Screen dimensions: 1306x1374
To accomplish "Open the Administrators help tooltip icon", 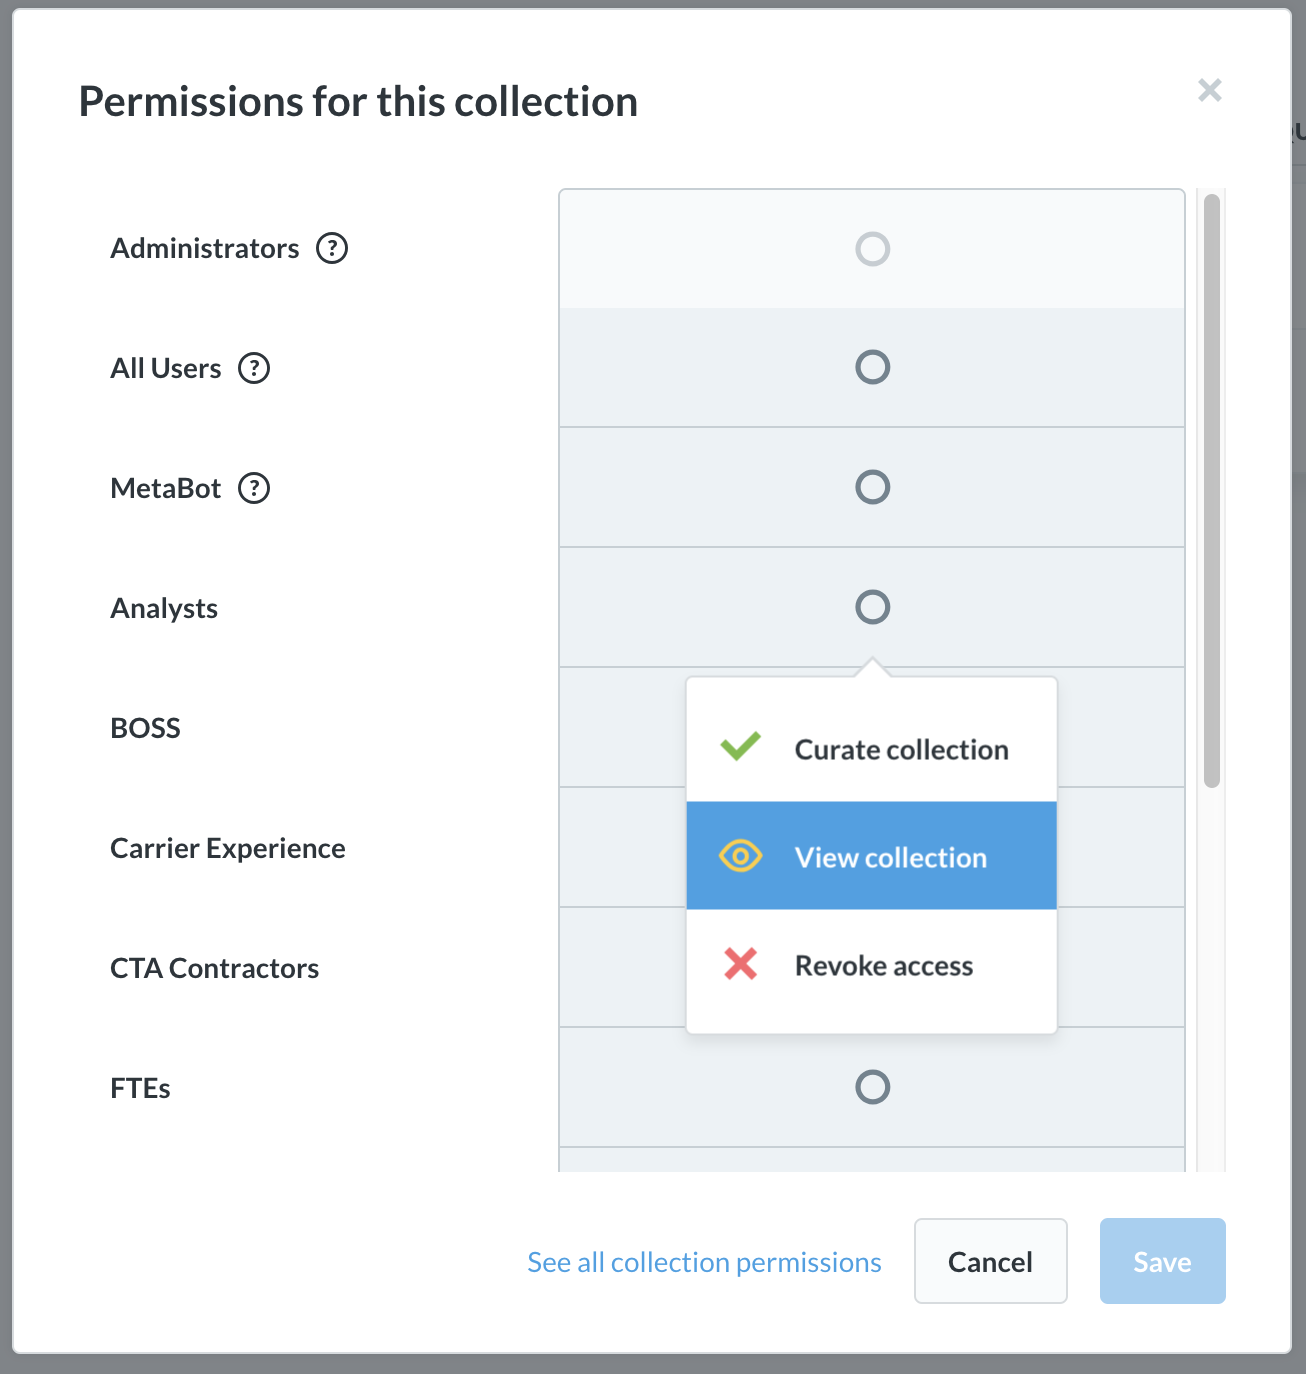I will [334, 248].
